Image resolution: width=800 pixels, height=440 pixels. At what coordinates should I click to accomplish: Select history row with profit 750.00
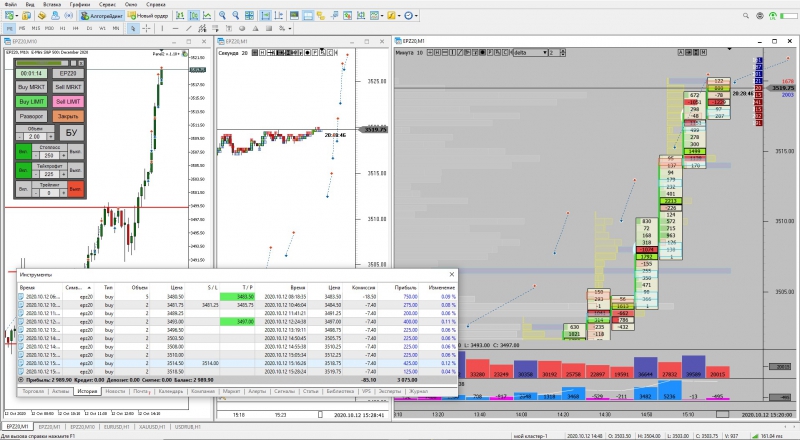237,297
